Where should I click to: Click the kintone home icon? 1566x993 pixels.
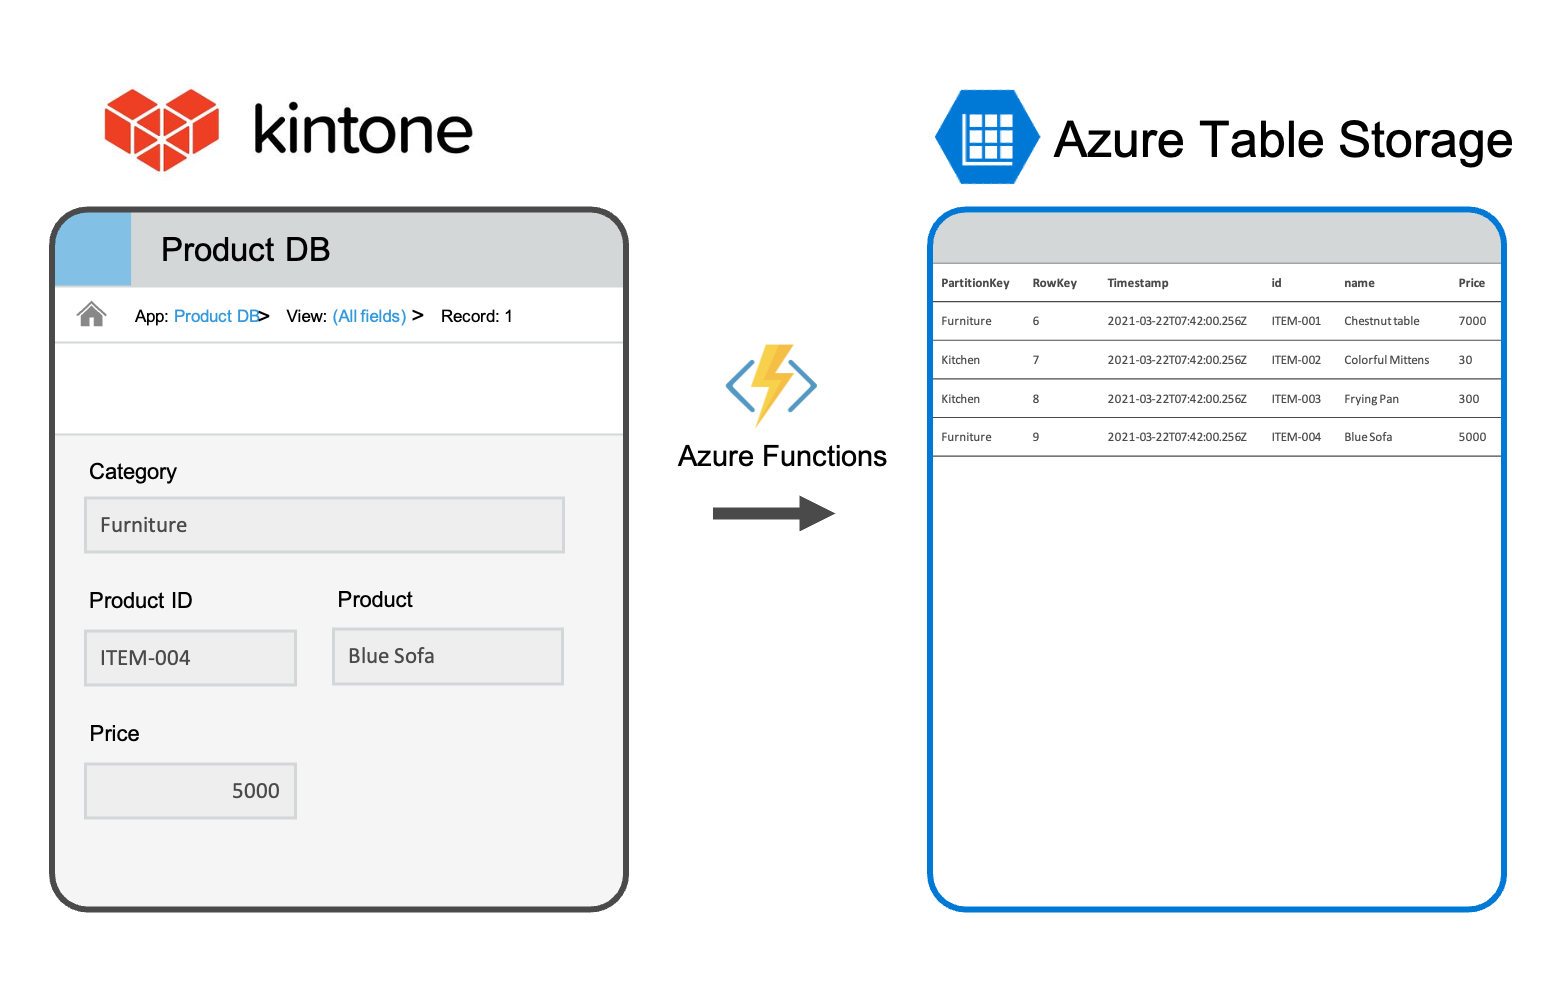pyautogui.click(x=92, y=315)
